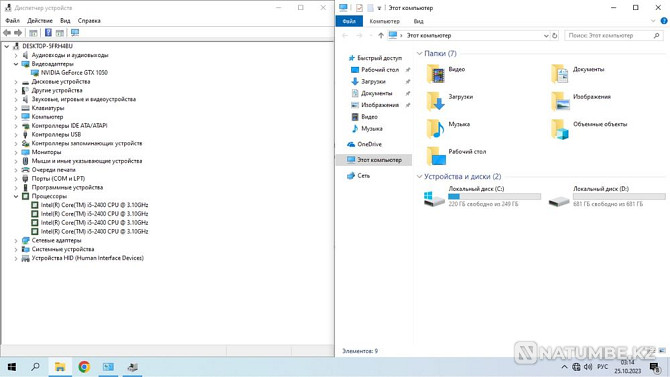Click Explorer up-one-level arrow
670x377 pixels.
381,35
